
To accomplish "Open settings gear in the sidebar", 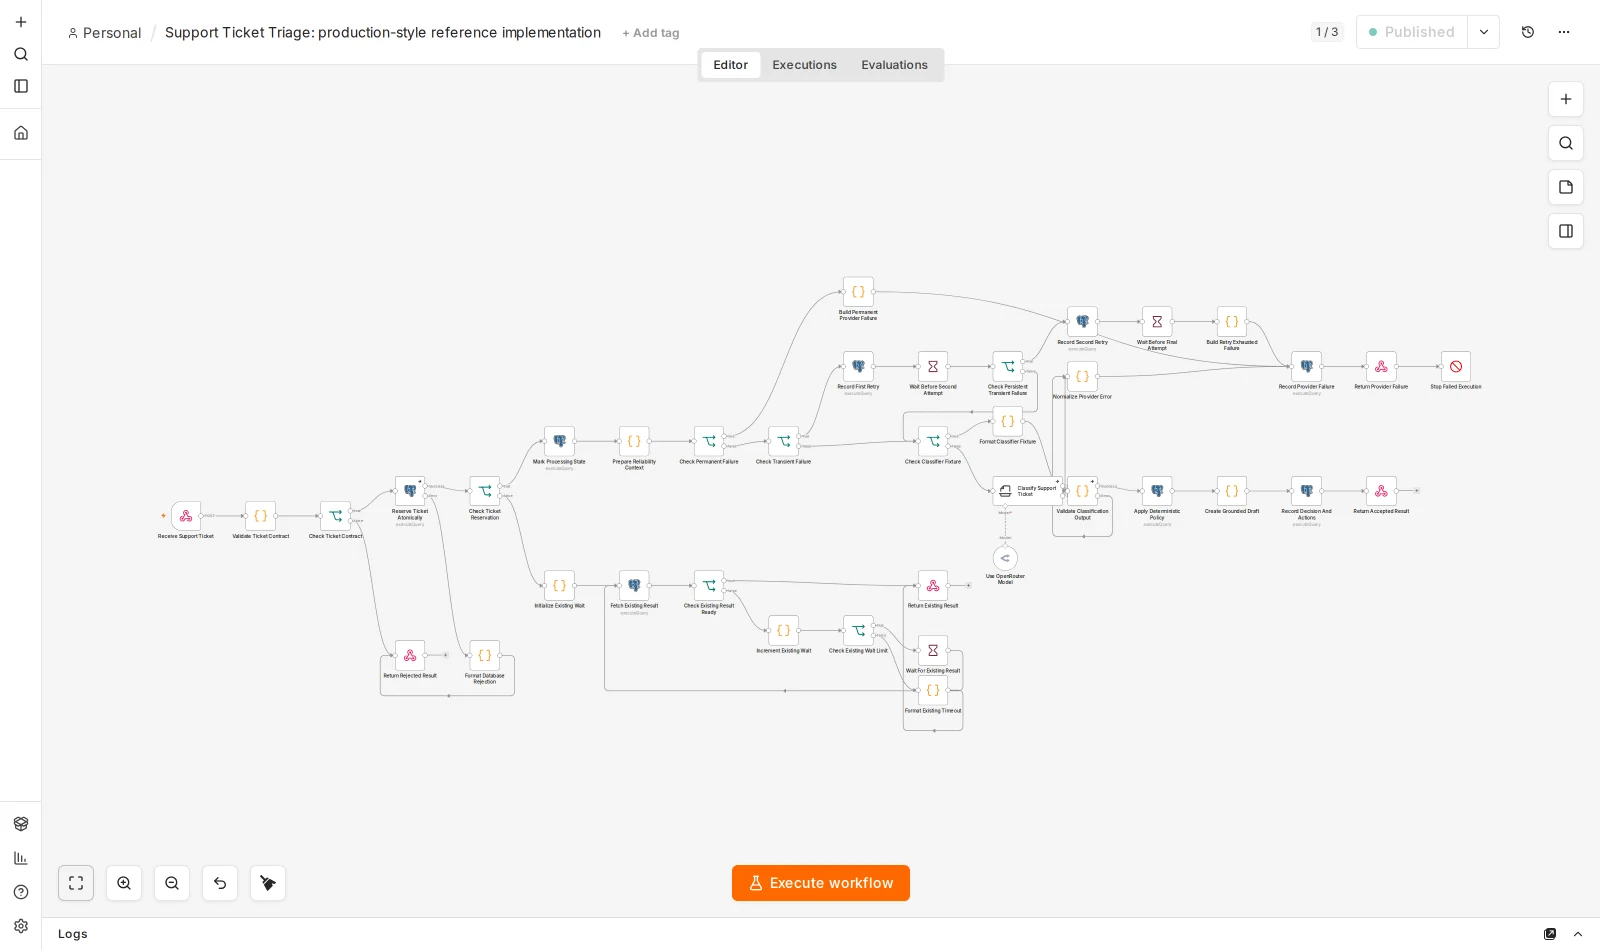I will click(21, 926).
